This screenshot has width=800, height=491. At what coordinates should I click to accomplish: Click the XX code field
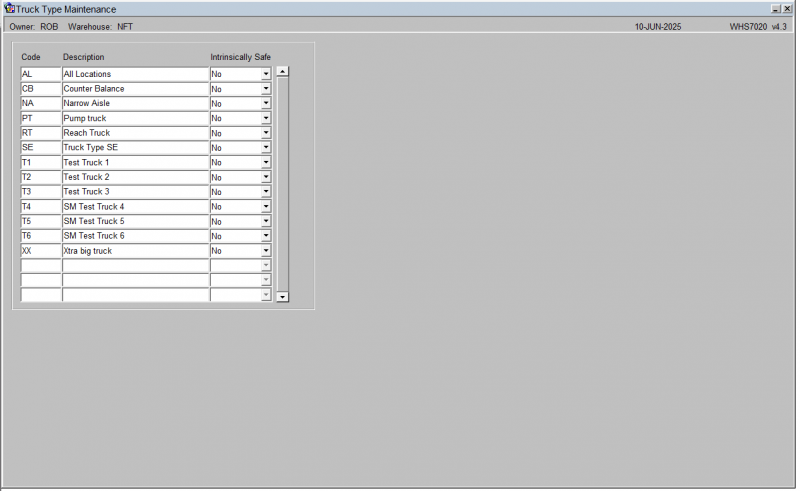(x=41, y=251)
